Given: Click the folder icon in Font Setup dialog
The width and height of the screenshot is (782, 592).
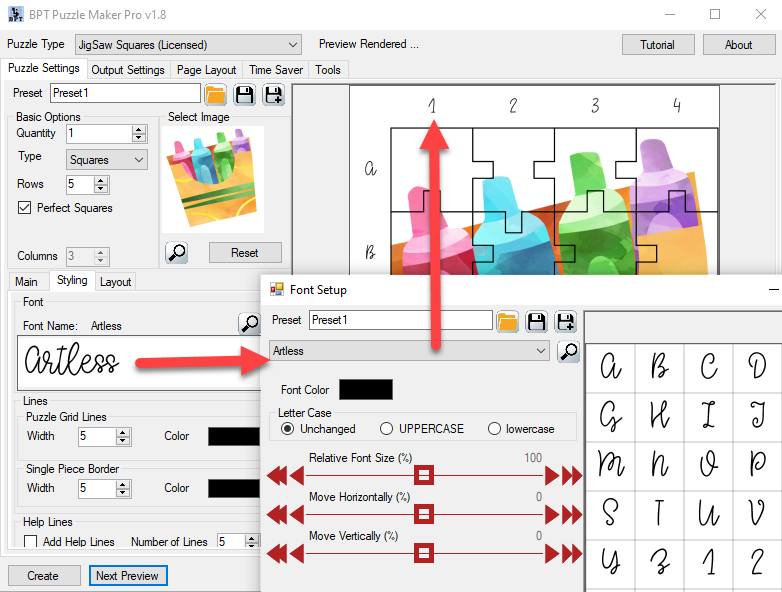Looking at the screenshot, I should (508, 320).
